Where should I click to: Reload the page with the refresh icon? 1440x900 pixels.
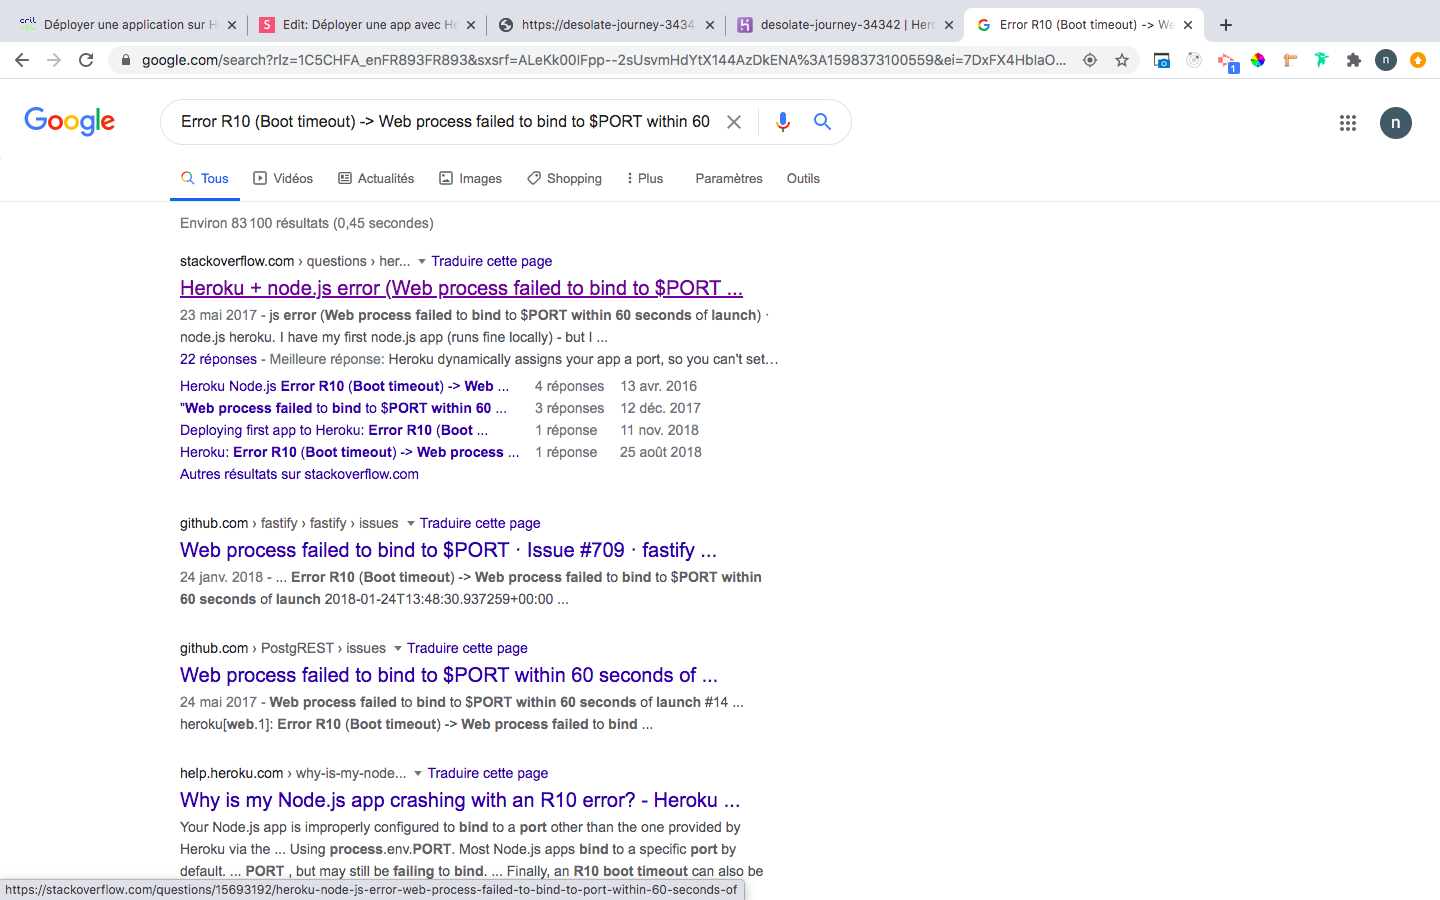click(x=86, y=60)
